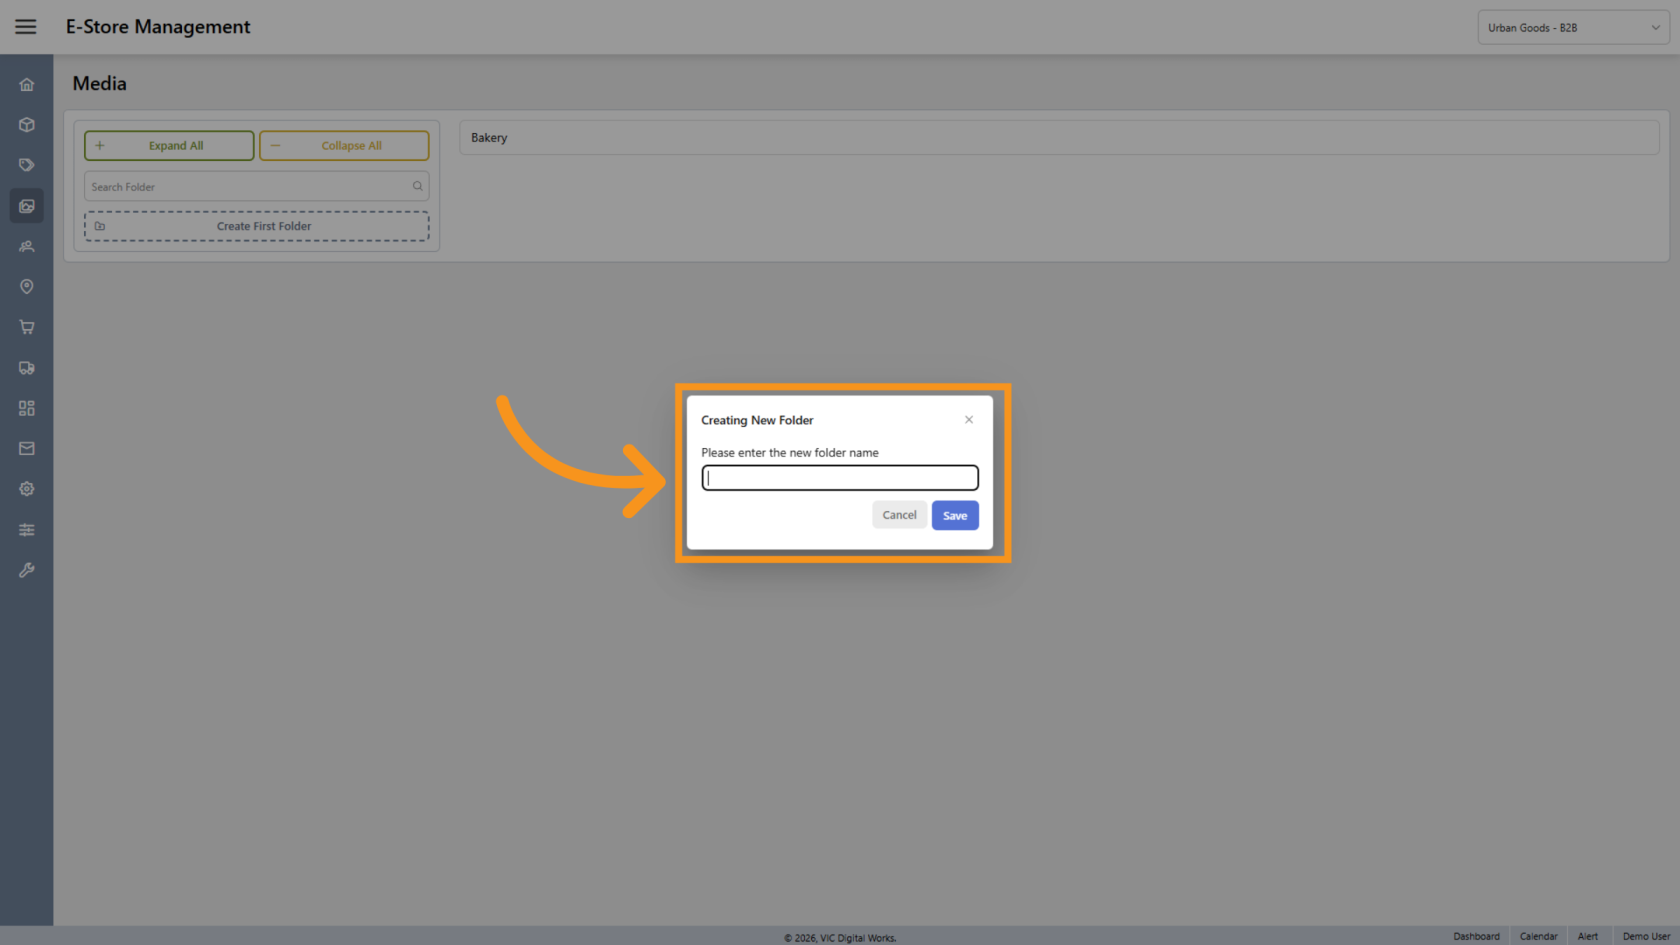Close the Creating New Folder dialog
1680x945 pixels.
[969, 420]
